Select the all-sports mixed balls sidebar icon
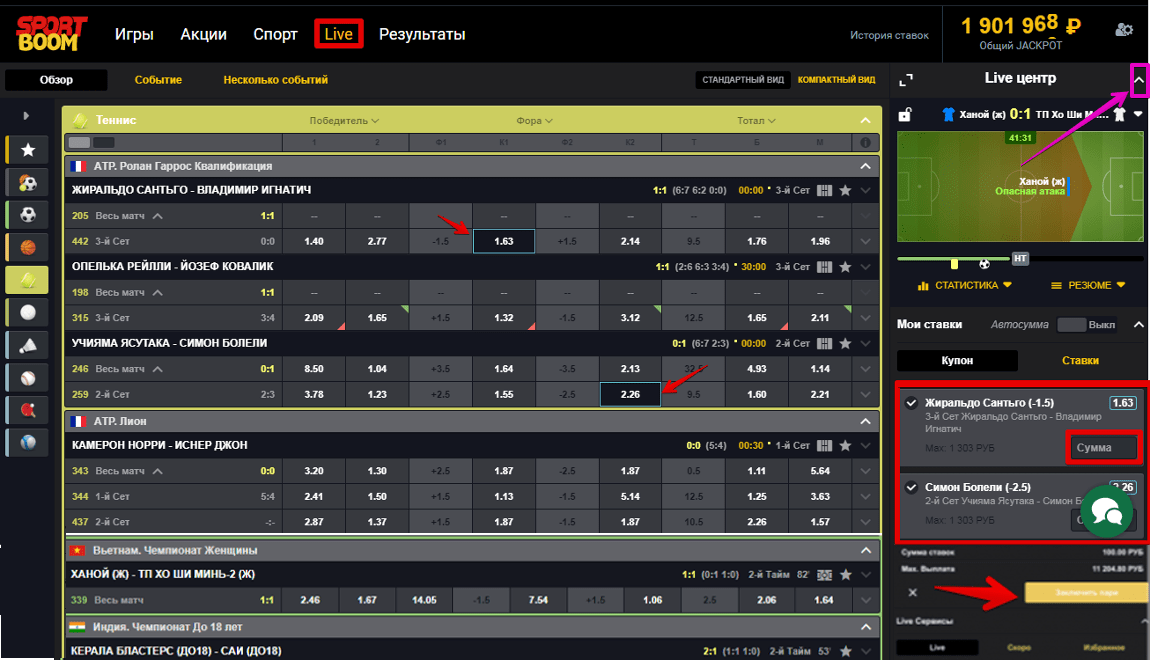 [28, 182]
